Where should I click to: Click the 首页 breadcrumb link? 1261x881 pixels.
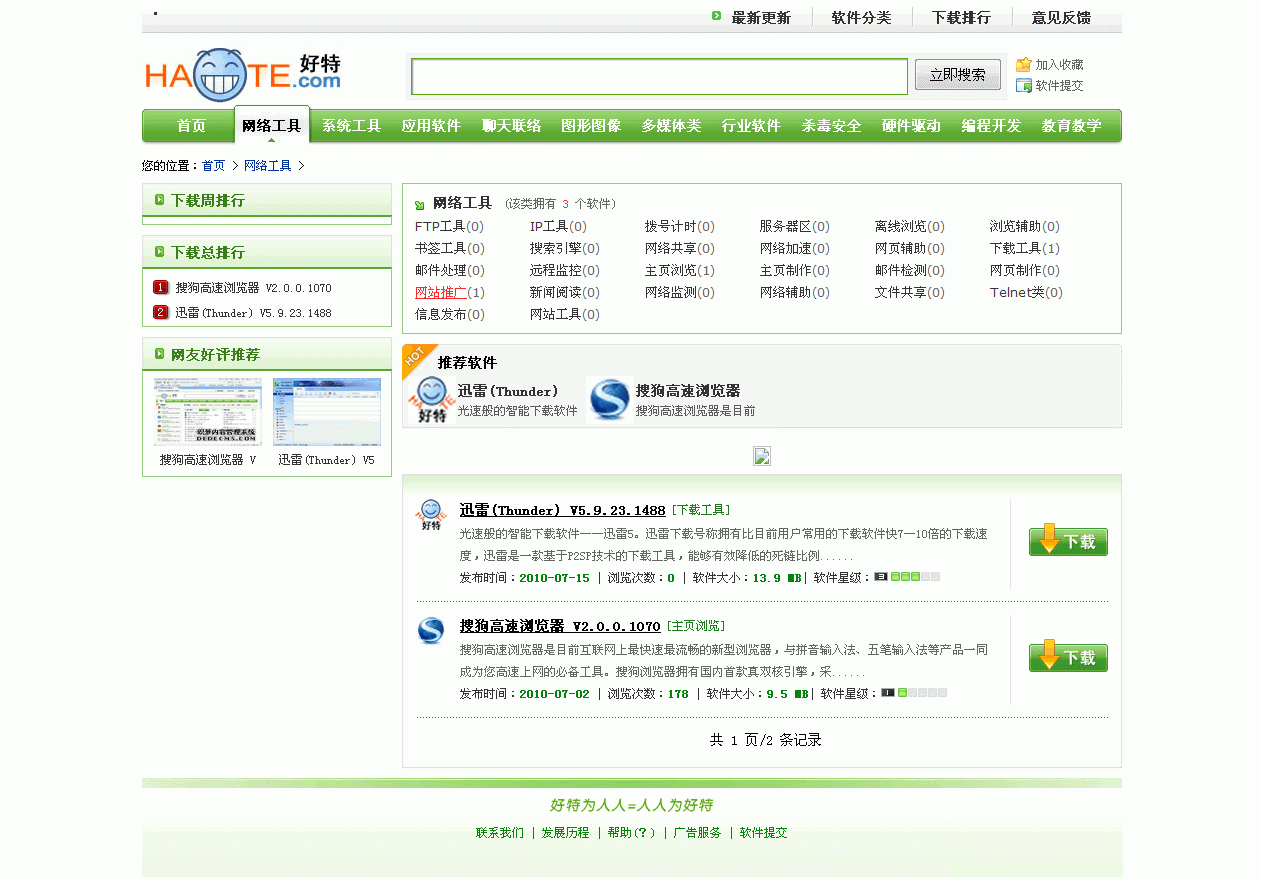213,166
